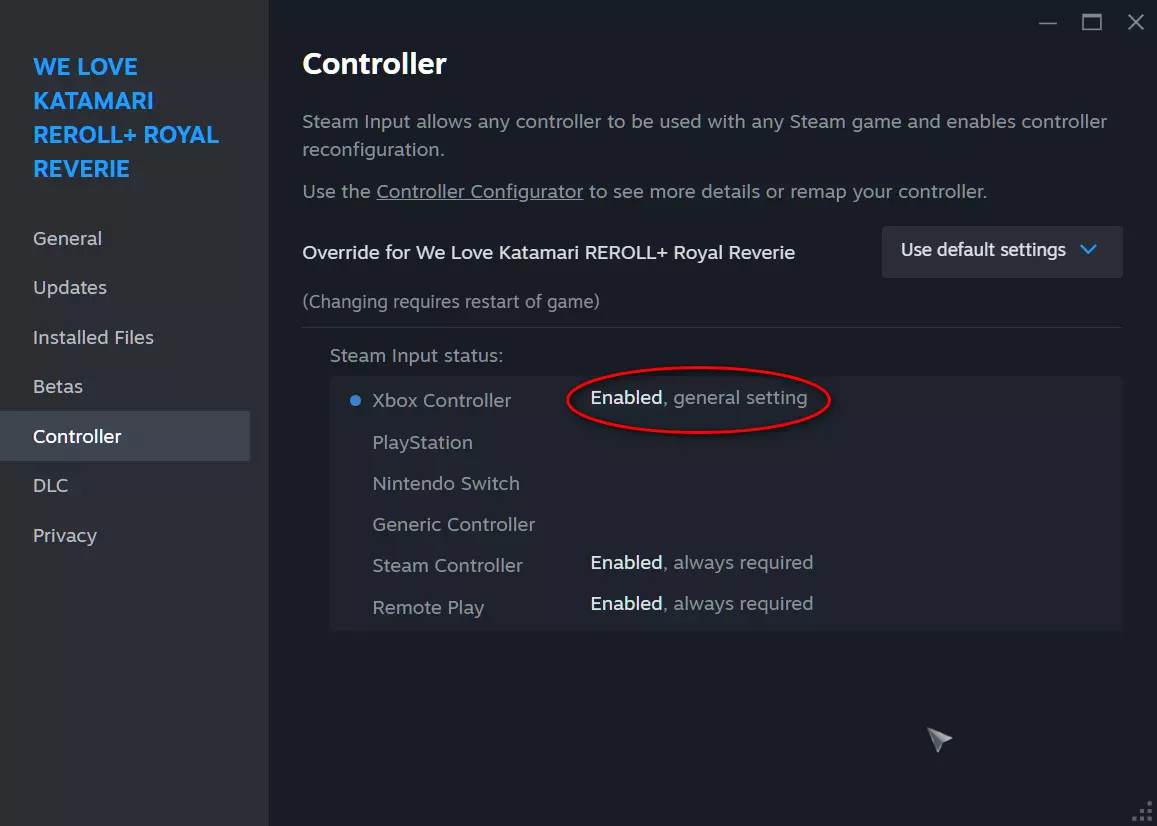Open the General settings tab
The width and height of the screenshot is (1157, 826).
pos(67,239)
